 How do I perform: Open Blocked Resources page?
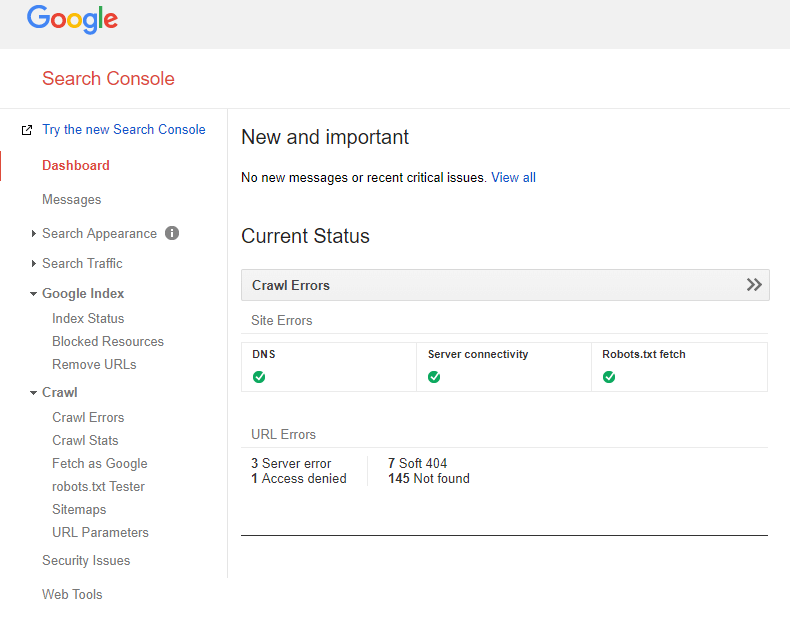(x=108, y=341)
